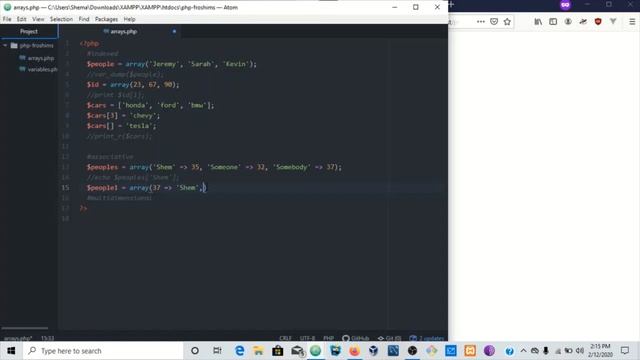This screenshot has width=640, height=360.
Task: Bookmark this page with the star icon
Action: point(507,22)
